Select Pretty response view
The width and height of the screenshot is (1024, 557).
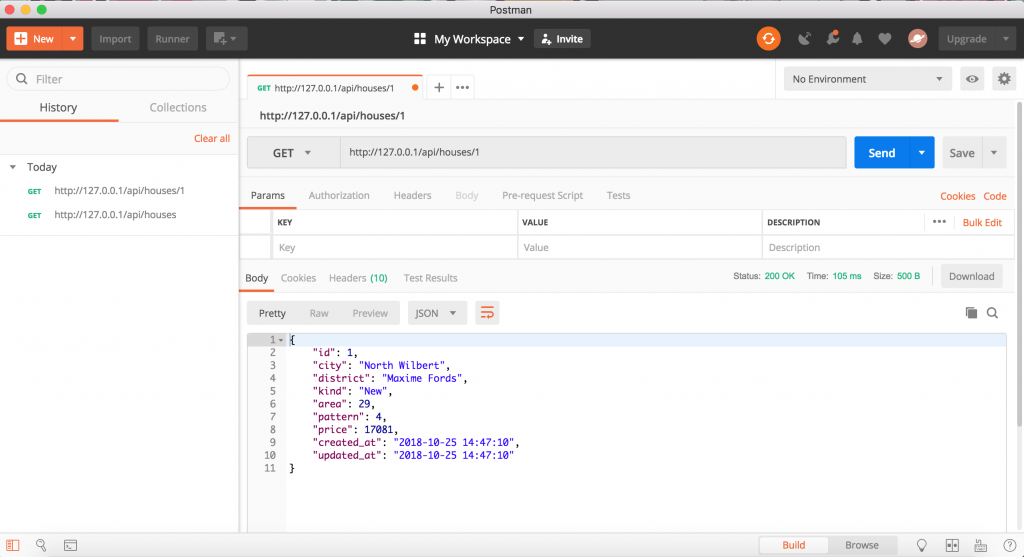pyautogui.click(x=272, y=313)
